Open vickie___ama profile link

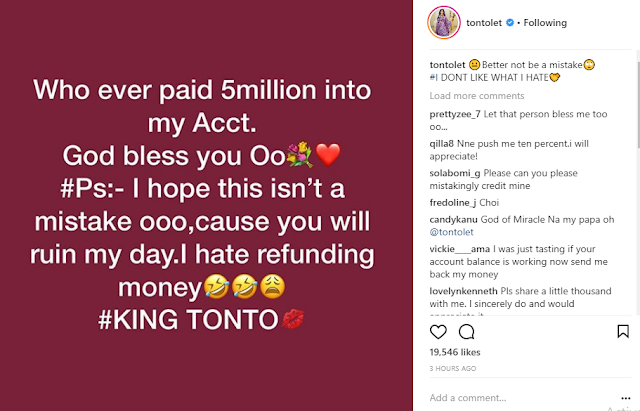[460, 249]
